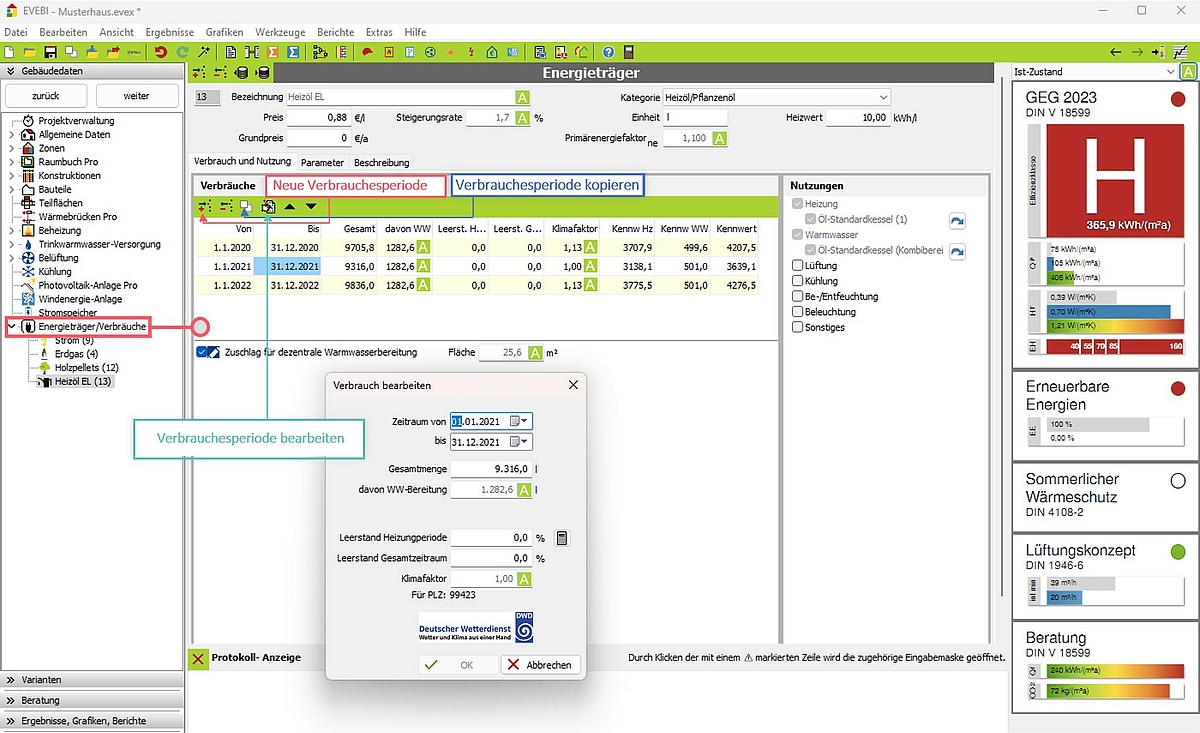Add new consumption period icon
1200x733 pixels.
coord(204,207)
